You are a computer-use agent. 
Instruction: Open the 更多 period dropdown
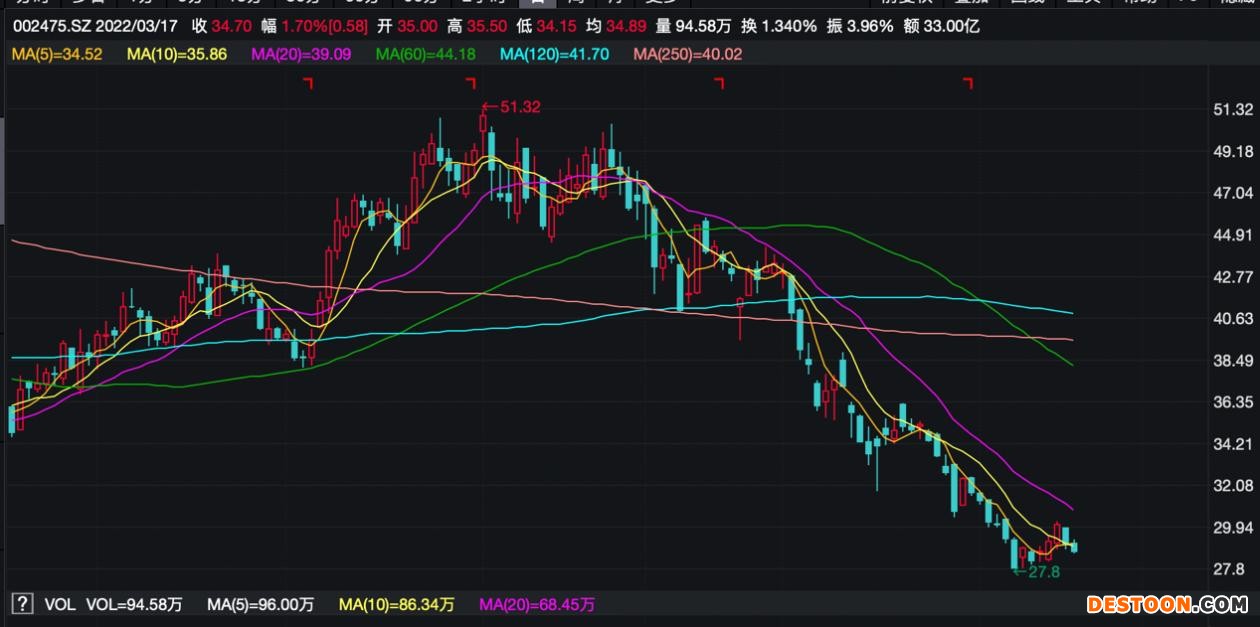coord(660,4)
